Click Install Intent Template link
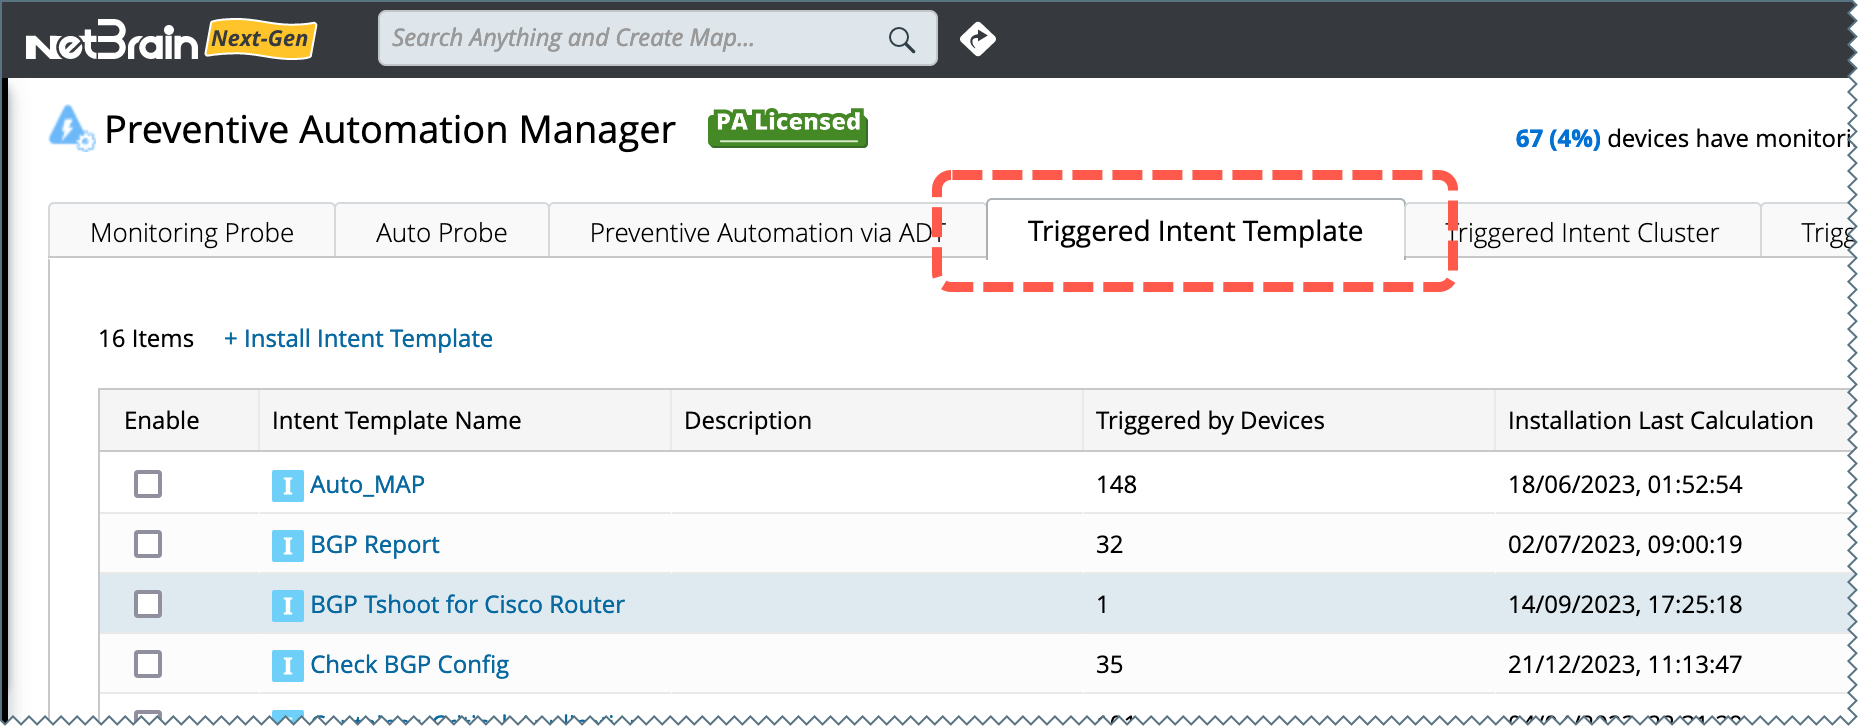The image size is (1858, 726). (x=358, y=339)
